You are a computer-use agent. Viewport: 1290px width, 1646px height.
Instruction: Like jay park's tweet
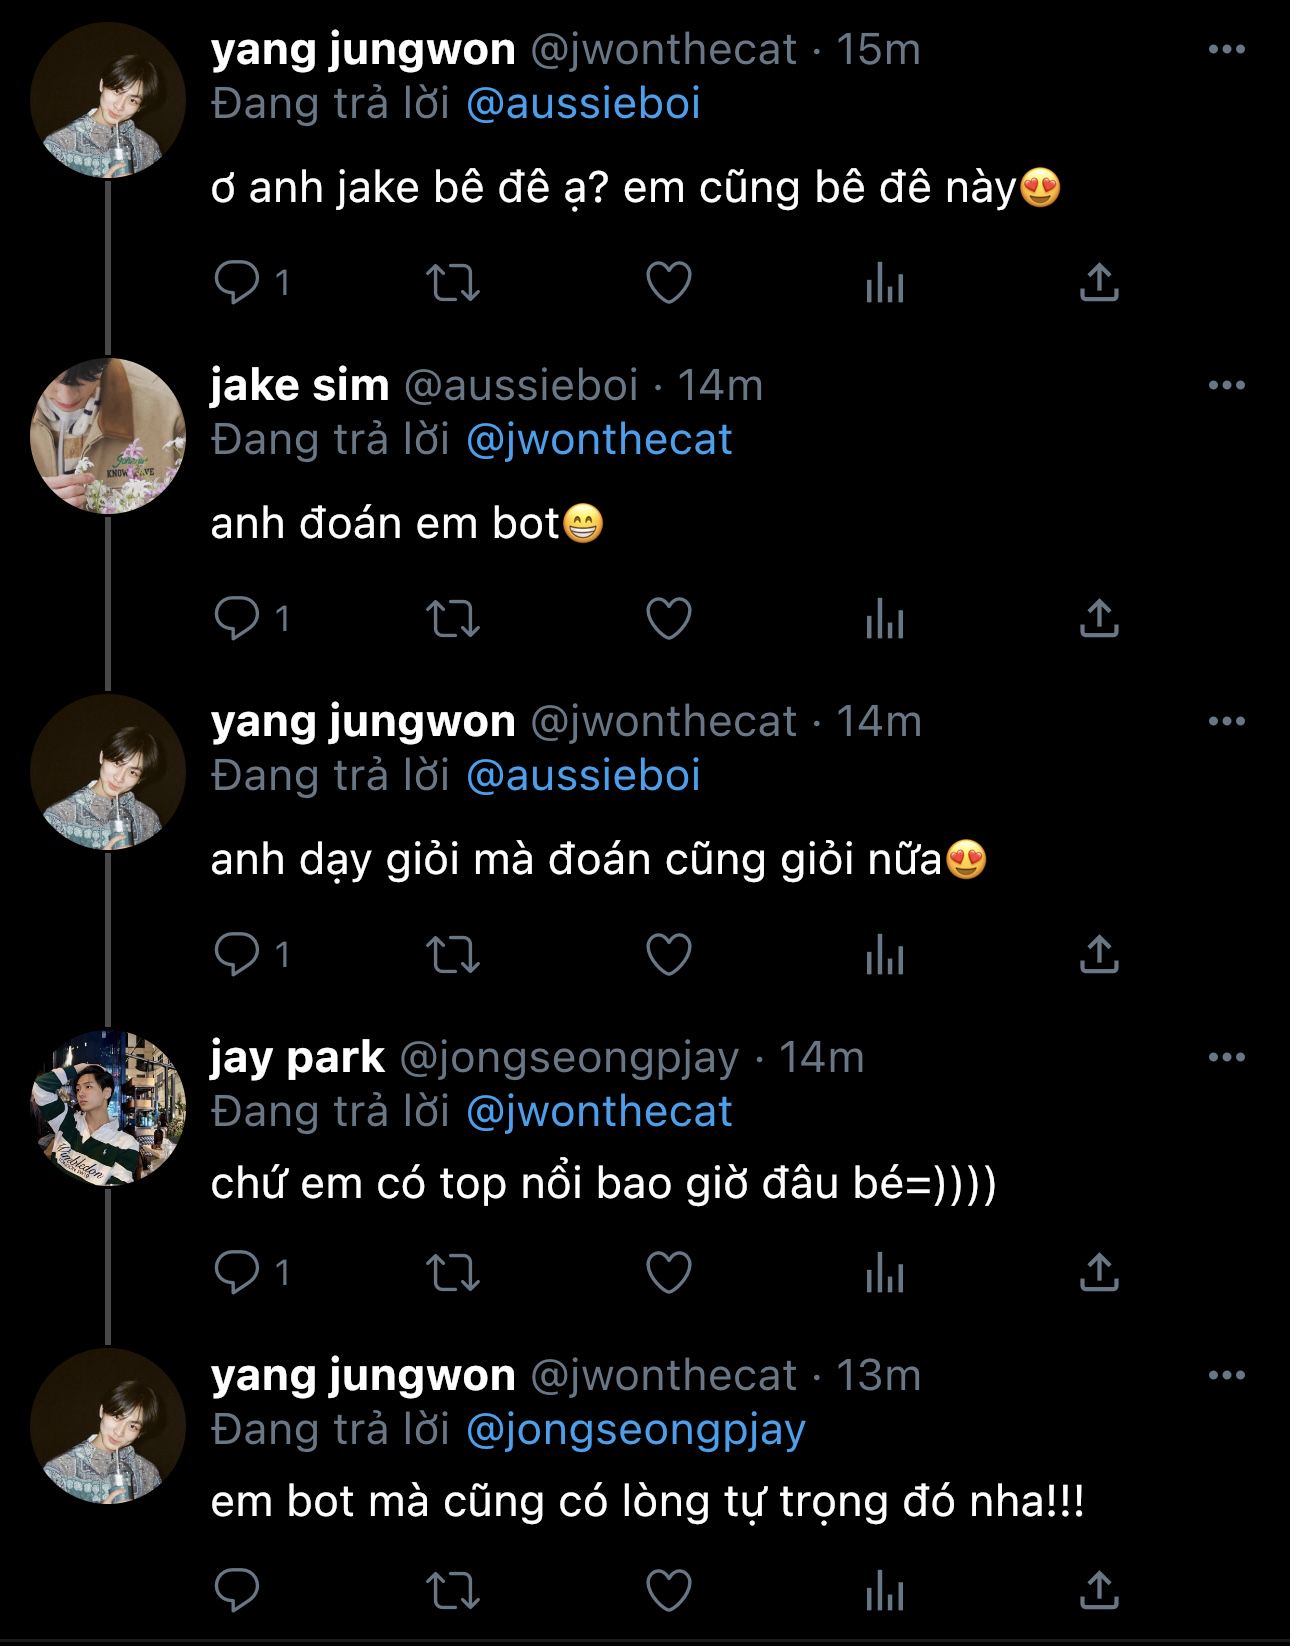coord(669,1273)
